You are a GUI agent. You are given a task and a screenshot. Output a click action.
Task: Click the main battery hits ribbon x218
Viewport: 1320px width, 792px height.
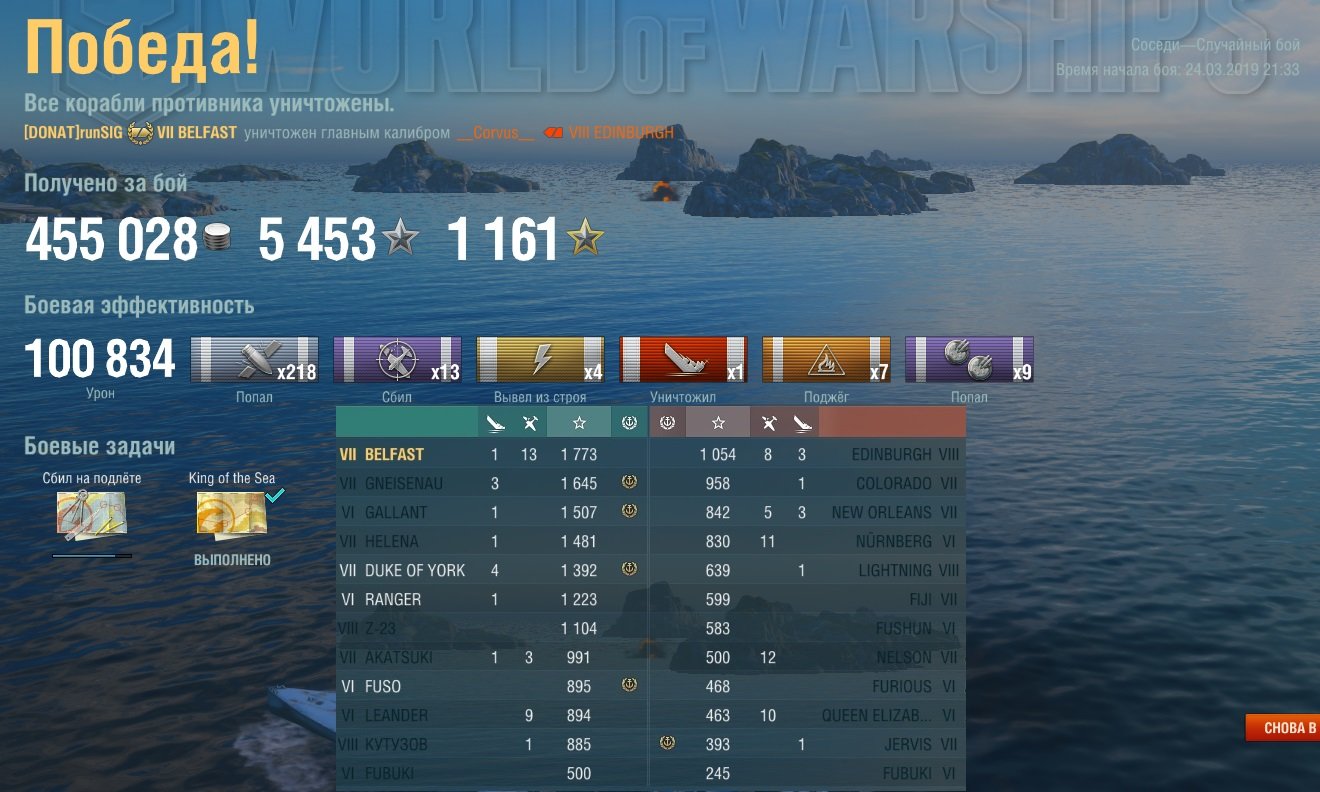[254, 360]
